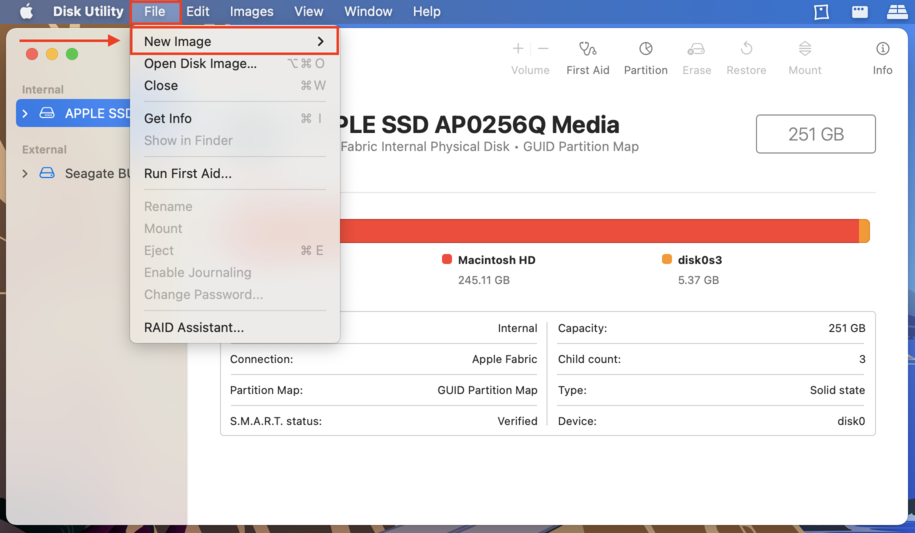Click the red Macintosh HD legend swatch

pyautogui.click(x=447, y=259)
